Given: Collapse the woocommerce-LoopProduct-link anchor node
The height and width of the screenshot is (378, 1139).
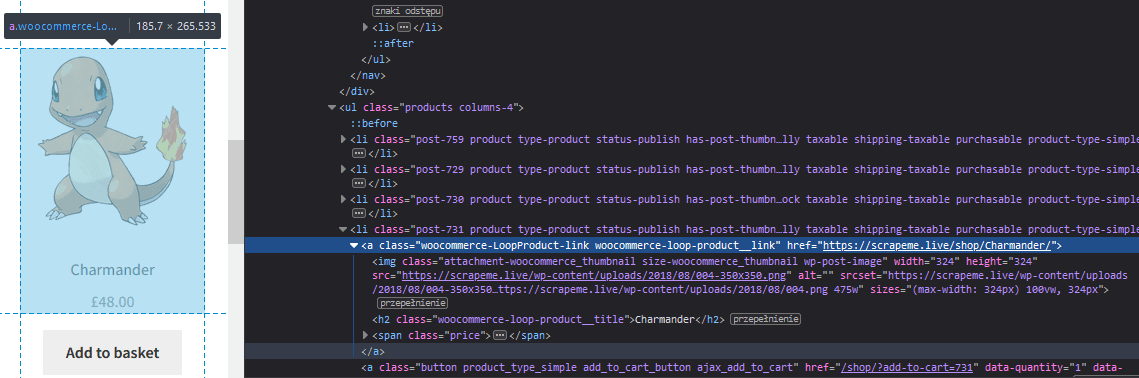Looking at the screenshot, I should (x=354, y=245).
